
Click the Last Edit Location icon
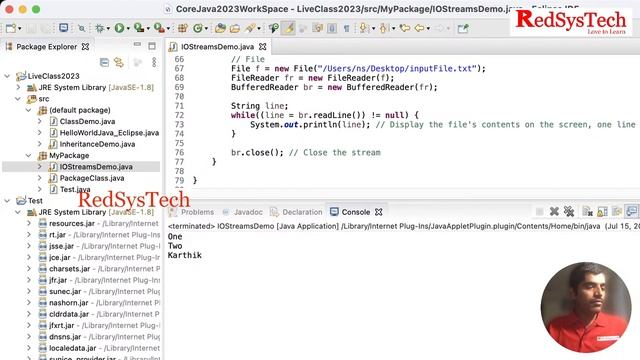point(404,28)
